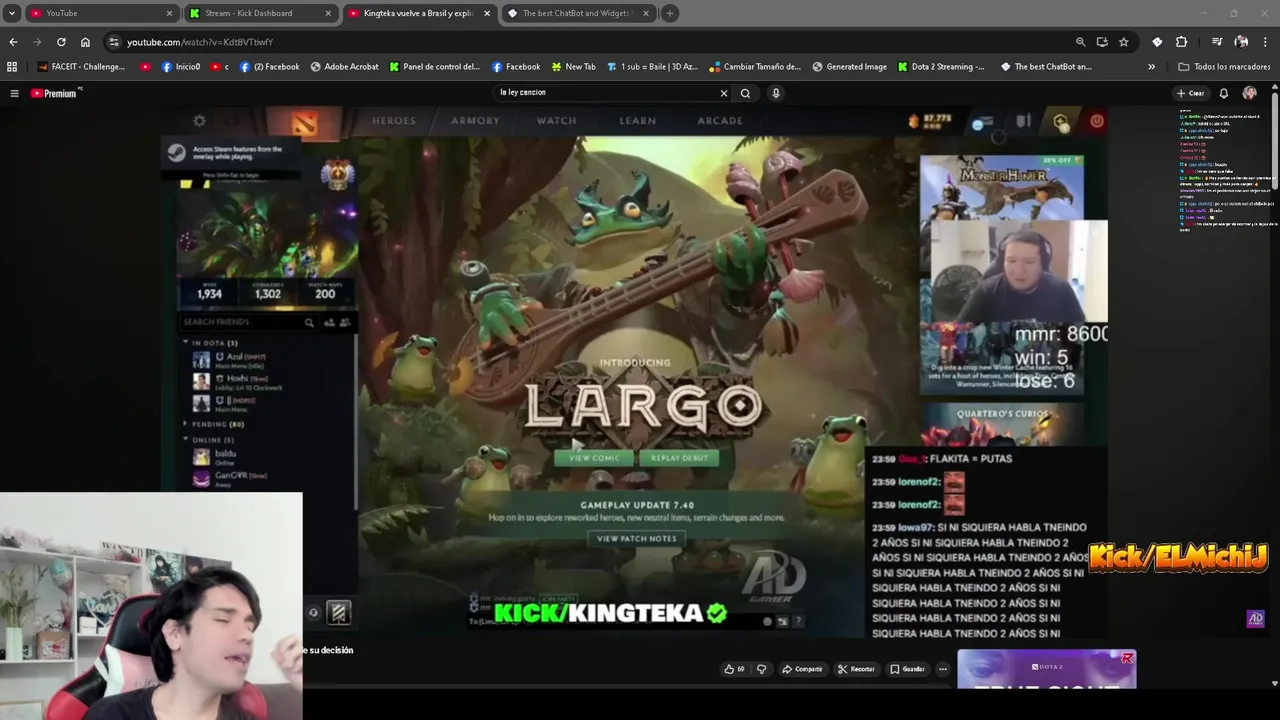Open Panel de control del bookmark

tap(435, 67)
